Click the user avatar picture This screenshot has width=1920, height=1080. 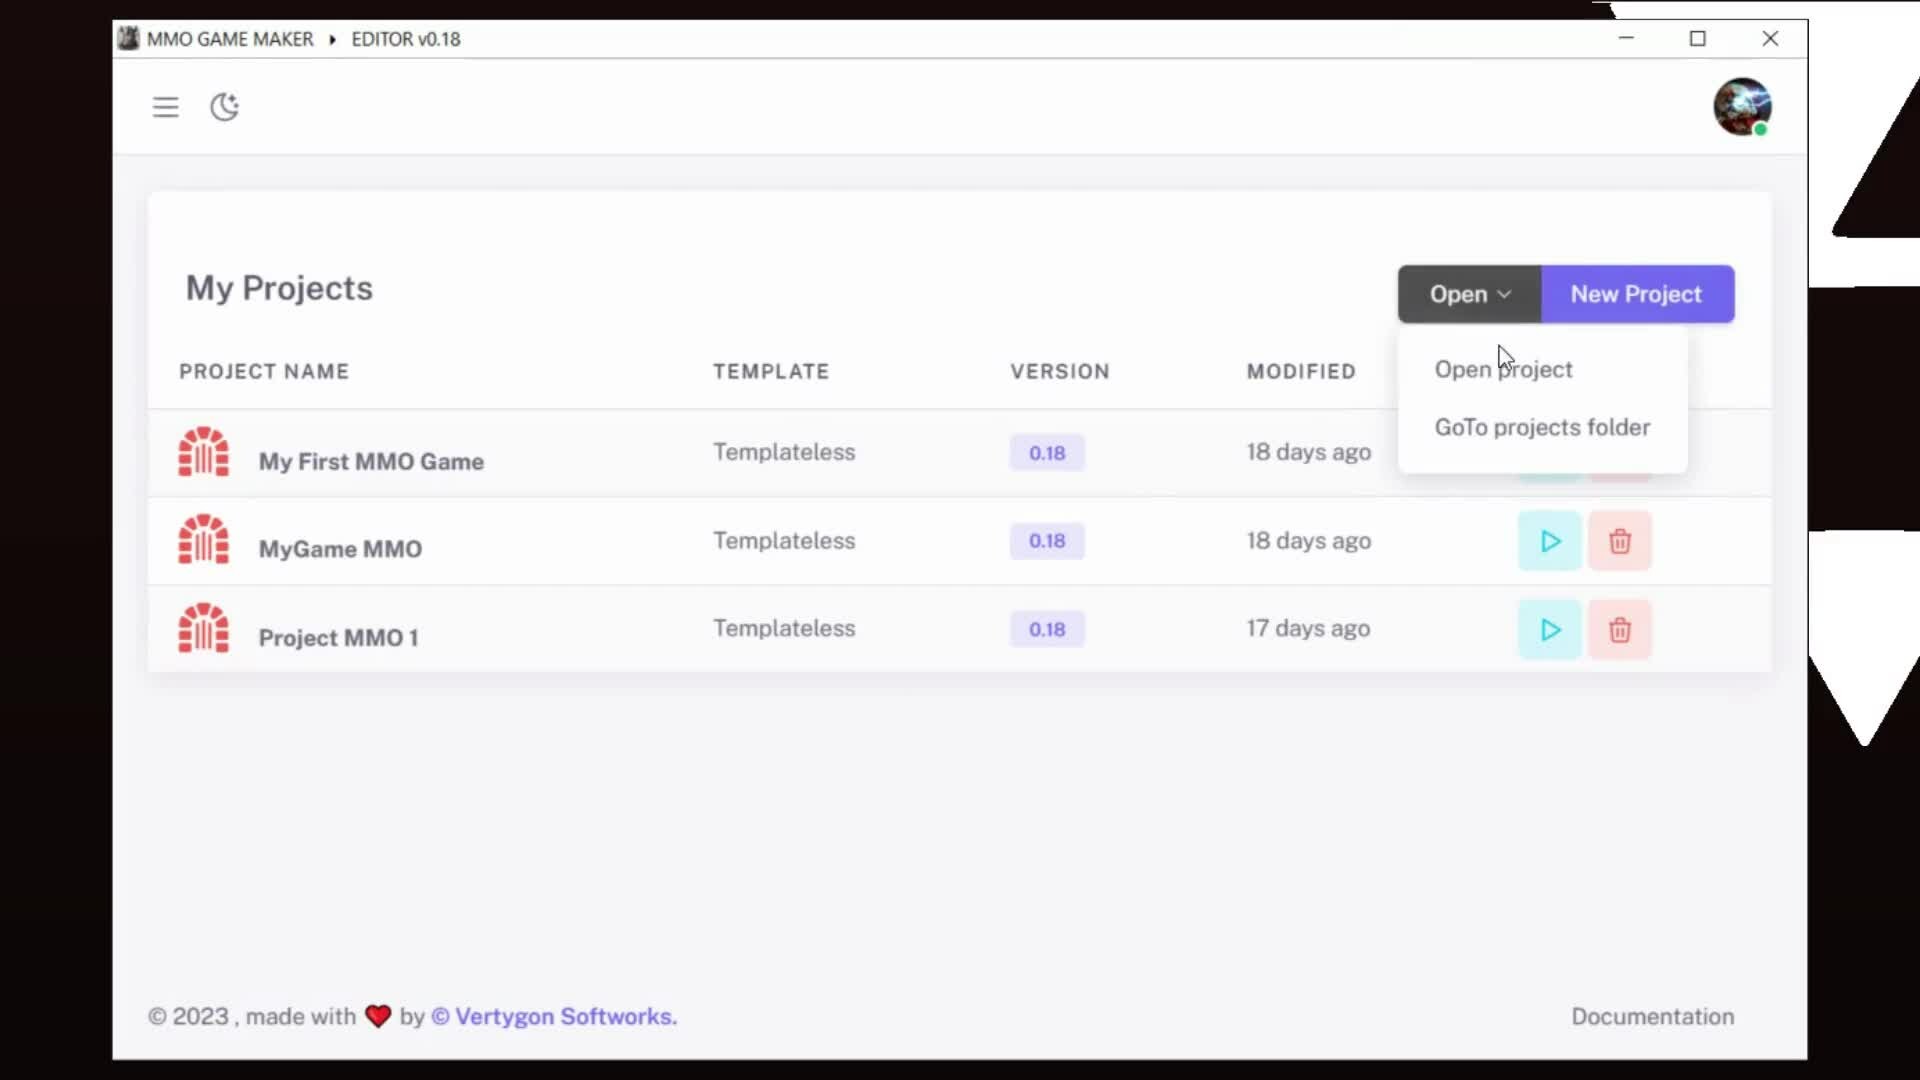pos(1741,106)
